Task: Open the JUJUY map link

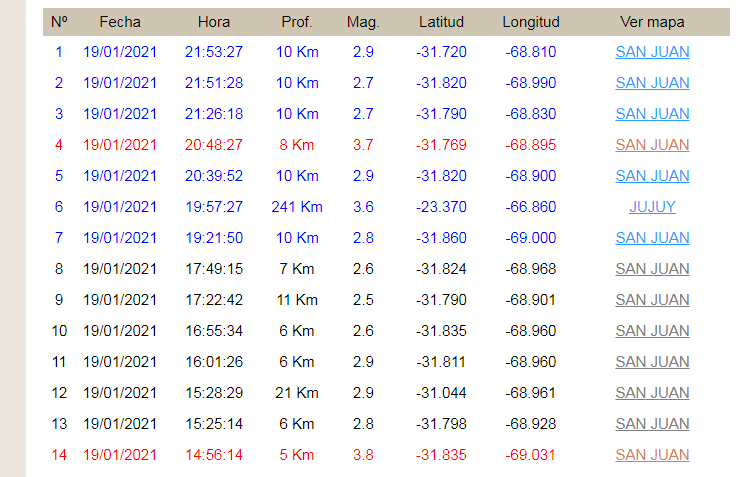Action: coord(652,207)
